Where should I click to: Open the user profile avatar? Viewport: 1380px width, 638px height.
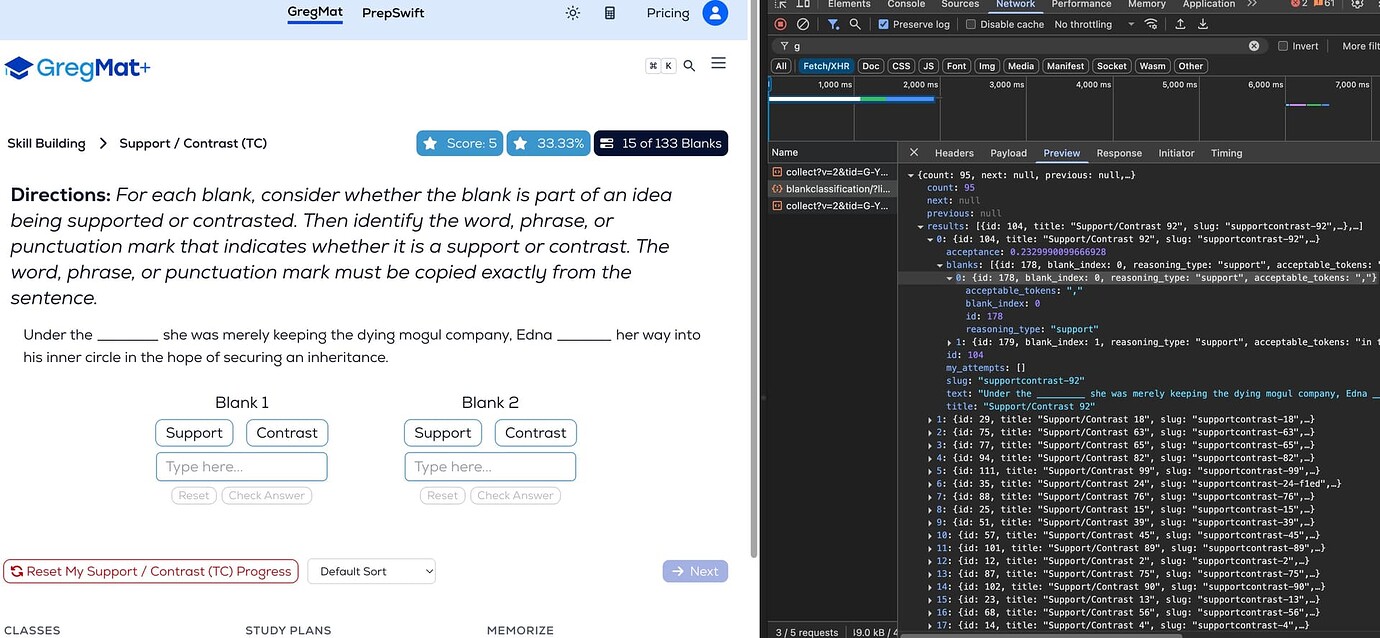point(715,13)
